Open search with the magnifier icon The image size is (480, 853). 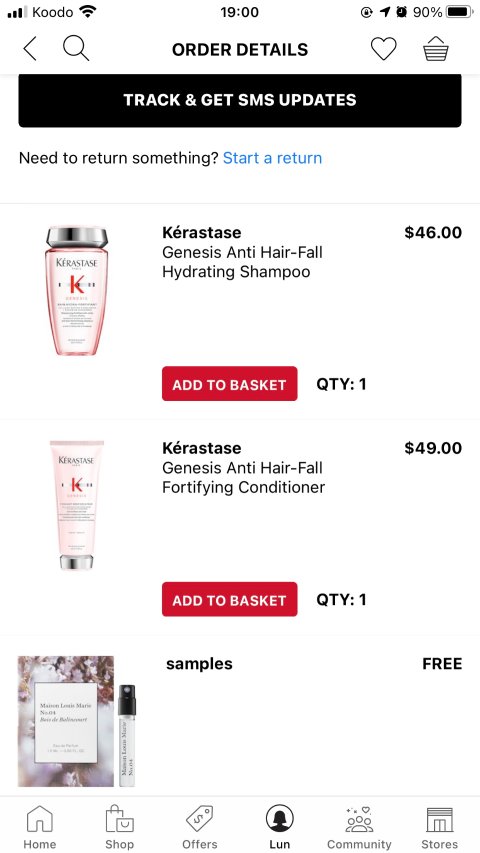click(x=76, y=48)
